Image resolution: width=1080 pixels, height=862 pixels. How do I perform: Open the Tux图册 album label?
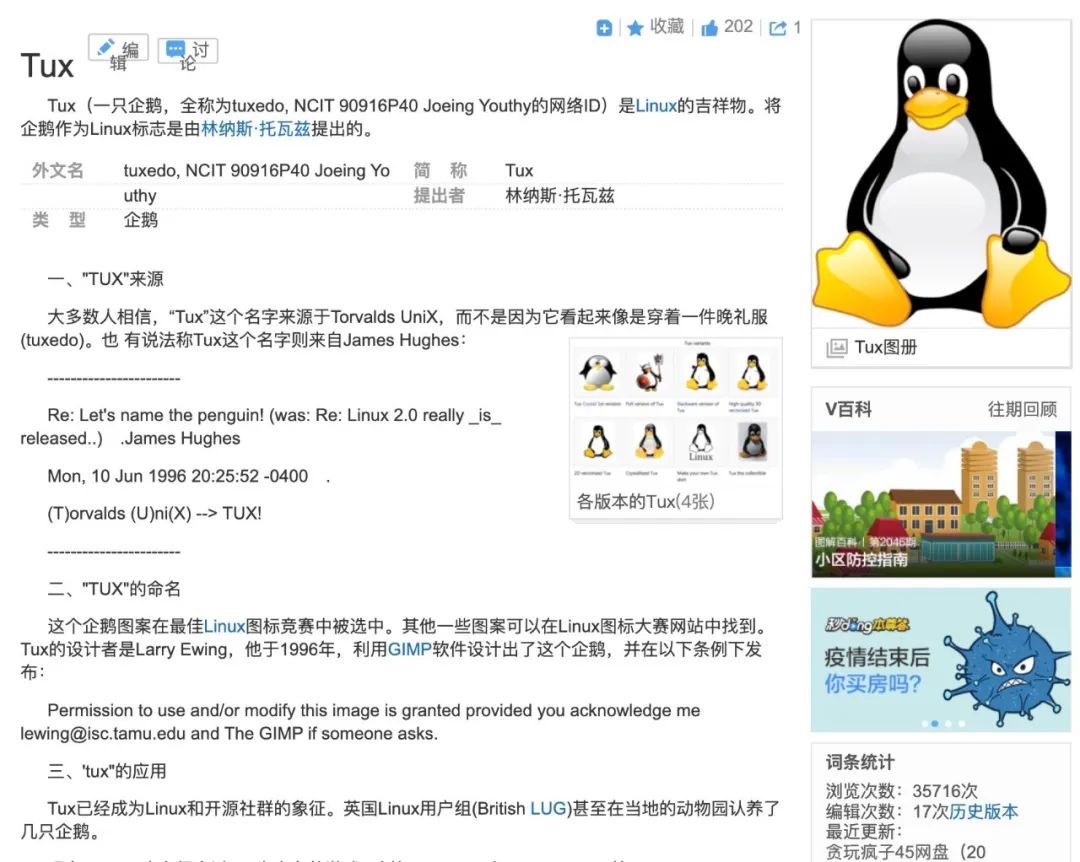click(x=885, y=347)
